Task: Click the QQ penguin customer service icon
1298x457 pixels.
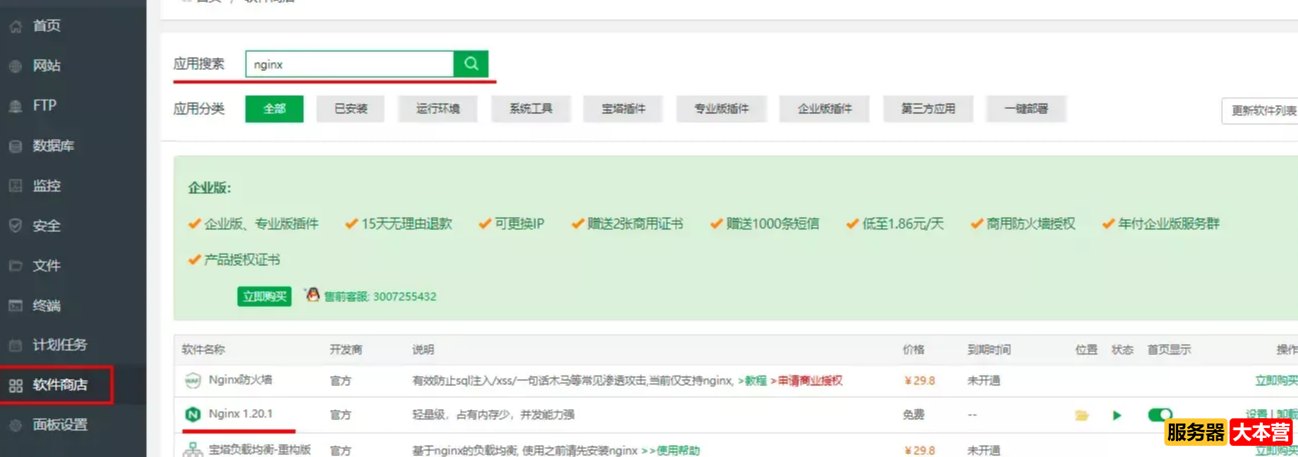Action: [x=312, y=295]
